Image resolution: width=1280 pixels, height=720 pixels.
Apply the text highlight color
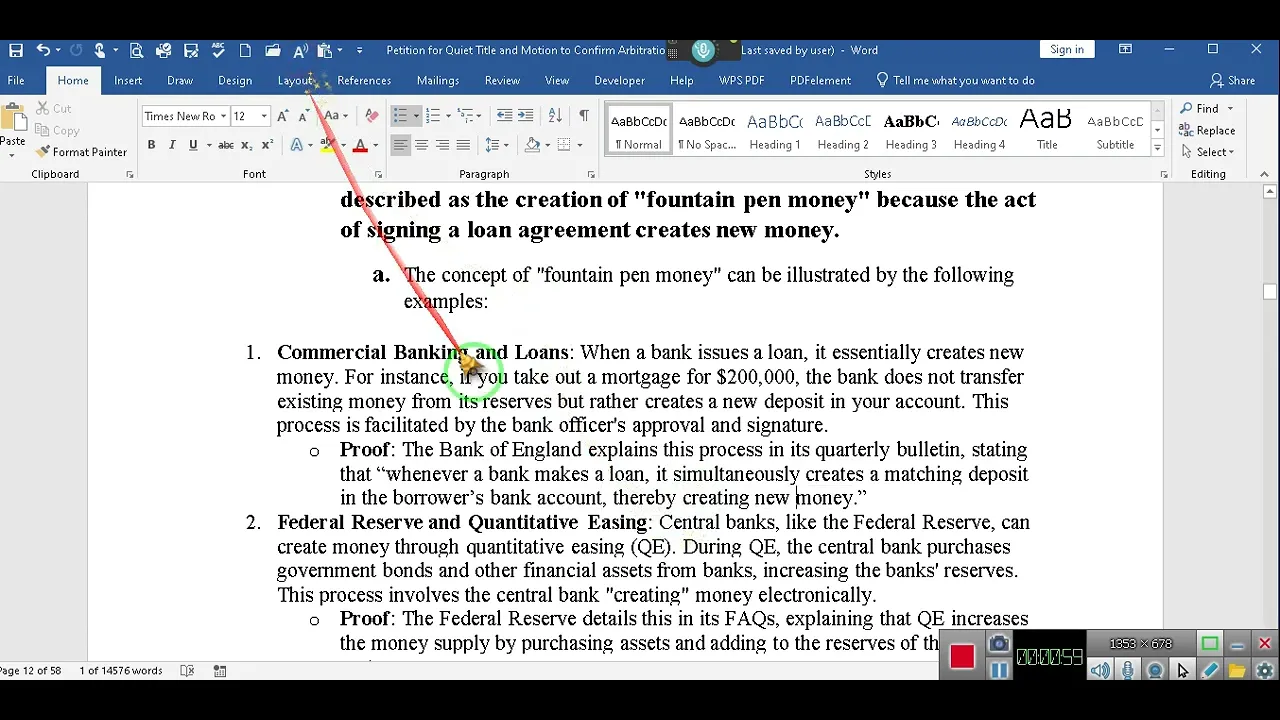pyautogui.click(x=327, y=145)
